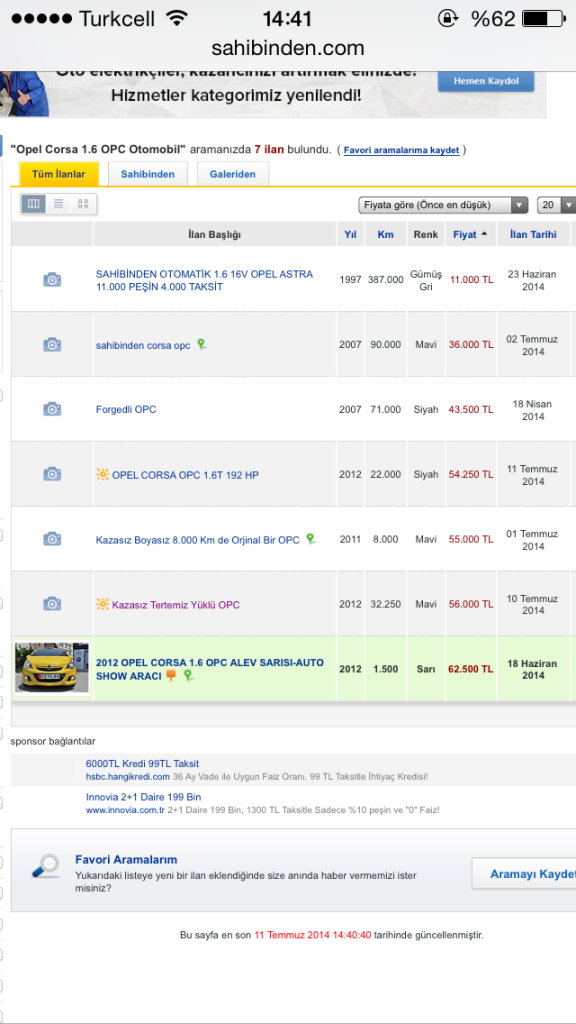Open the Fiyata göre sort dropdown
This screenshot has height=1024, width=576.
(x=443, y=205)
